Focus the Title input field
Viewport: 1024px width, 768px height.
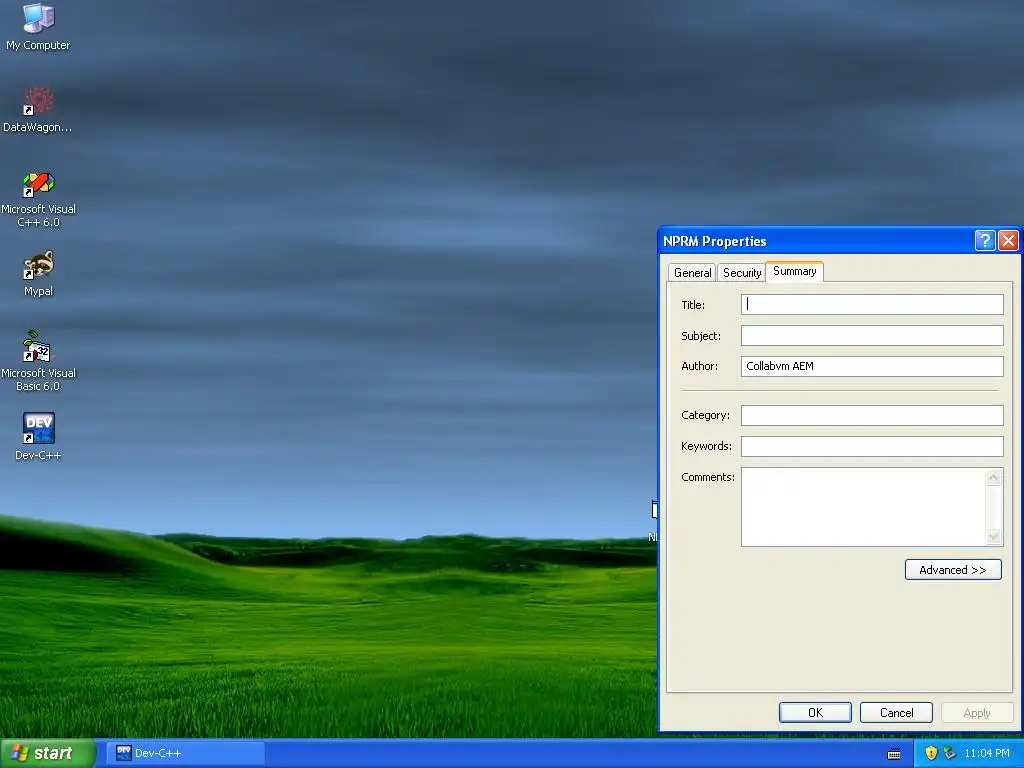[872, 304]
